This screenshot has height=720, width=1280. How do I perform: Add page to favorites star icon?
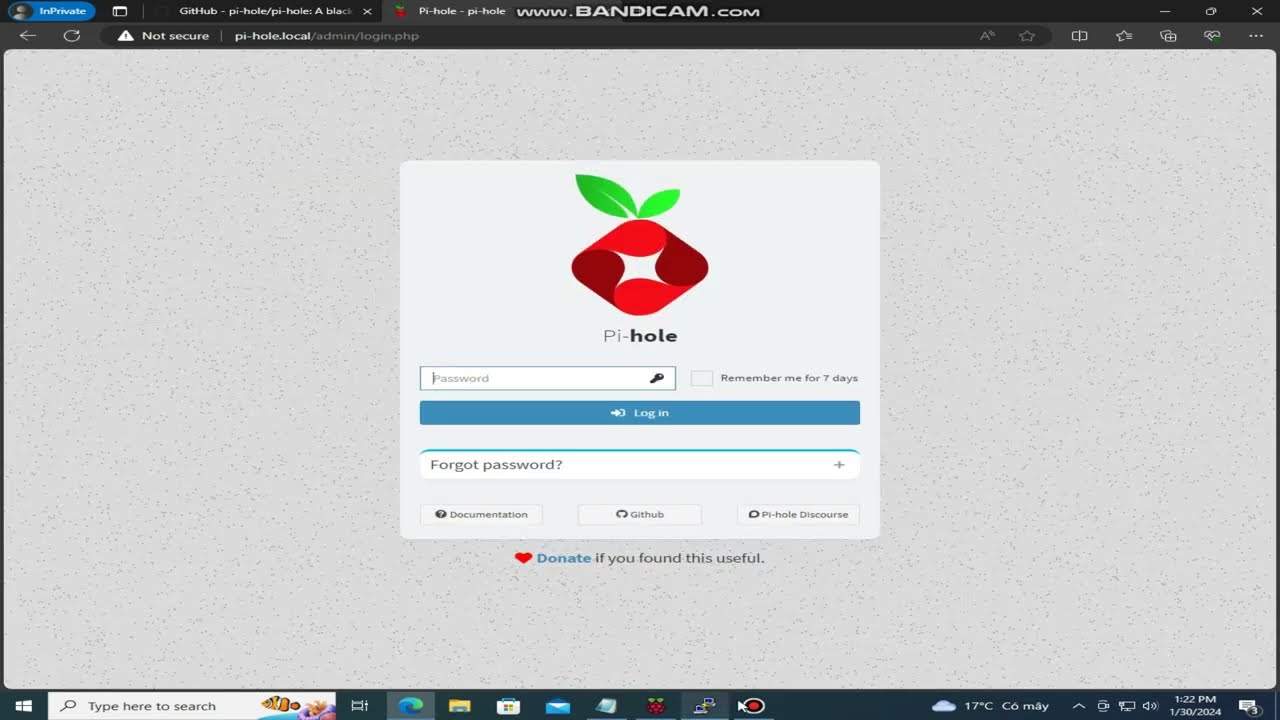pyautogui.click(x=1027, y=36)
